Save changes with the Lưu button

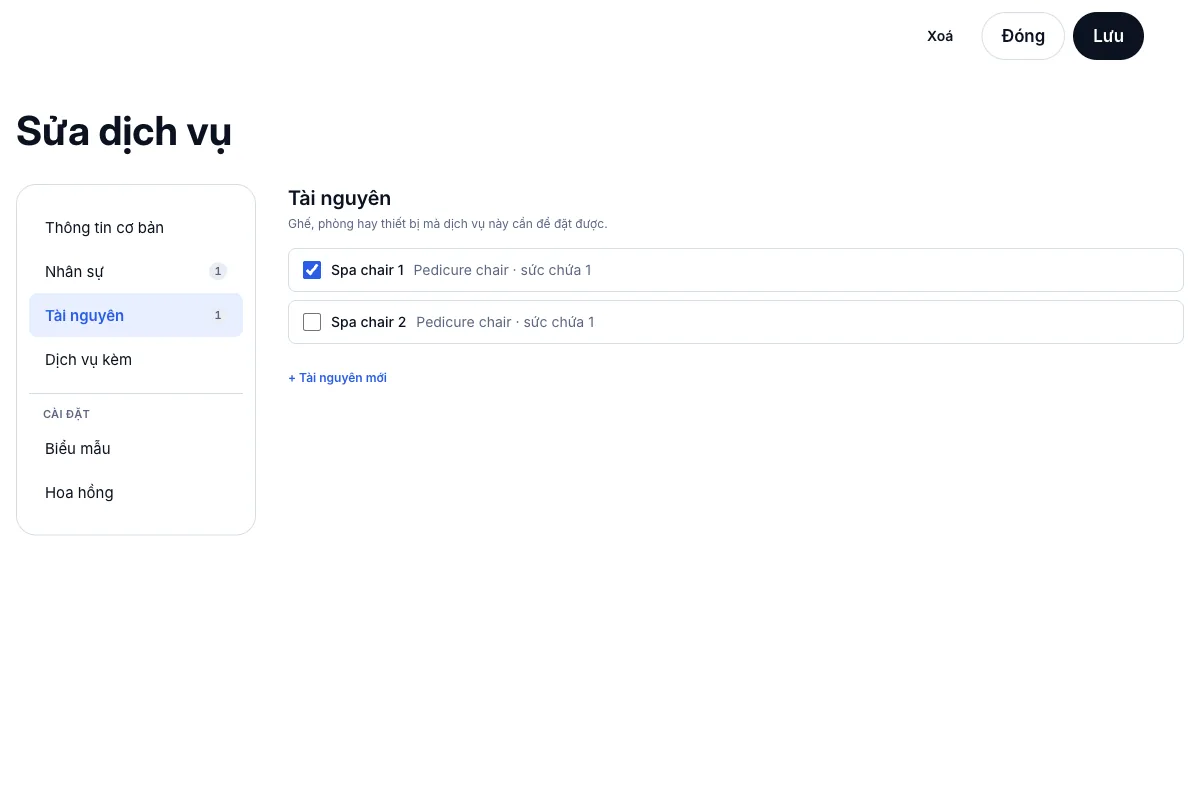pos(1108,36)
